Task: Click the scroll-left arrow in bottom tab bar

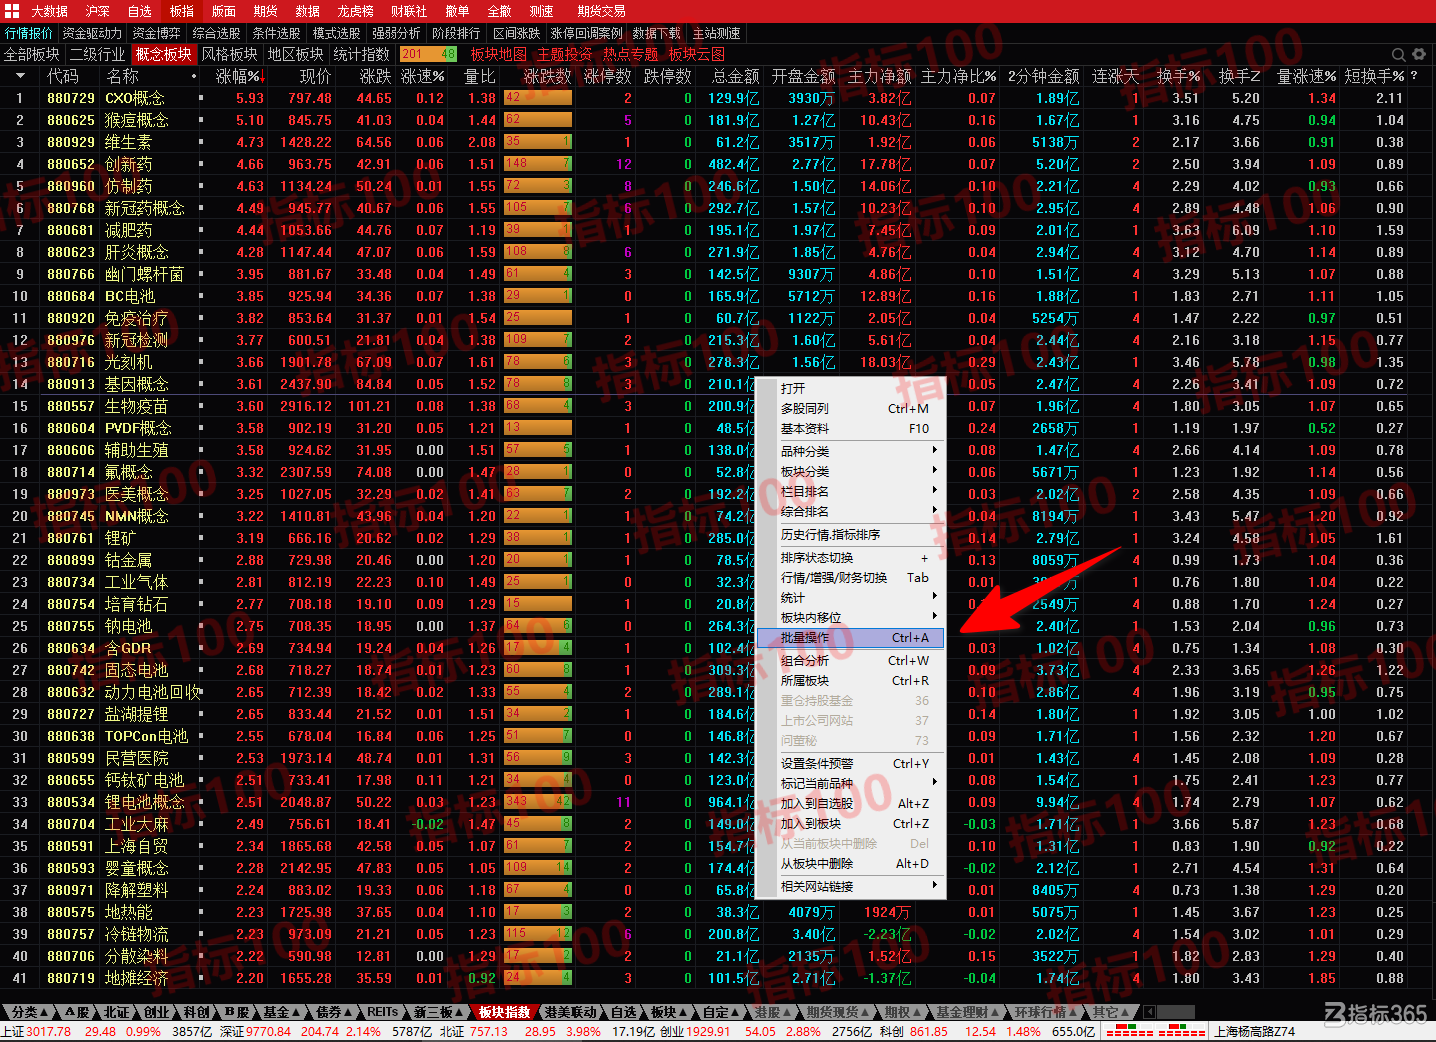Action: (x=1149, y=1012)
